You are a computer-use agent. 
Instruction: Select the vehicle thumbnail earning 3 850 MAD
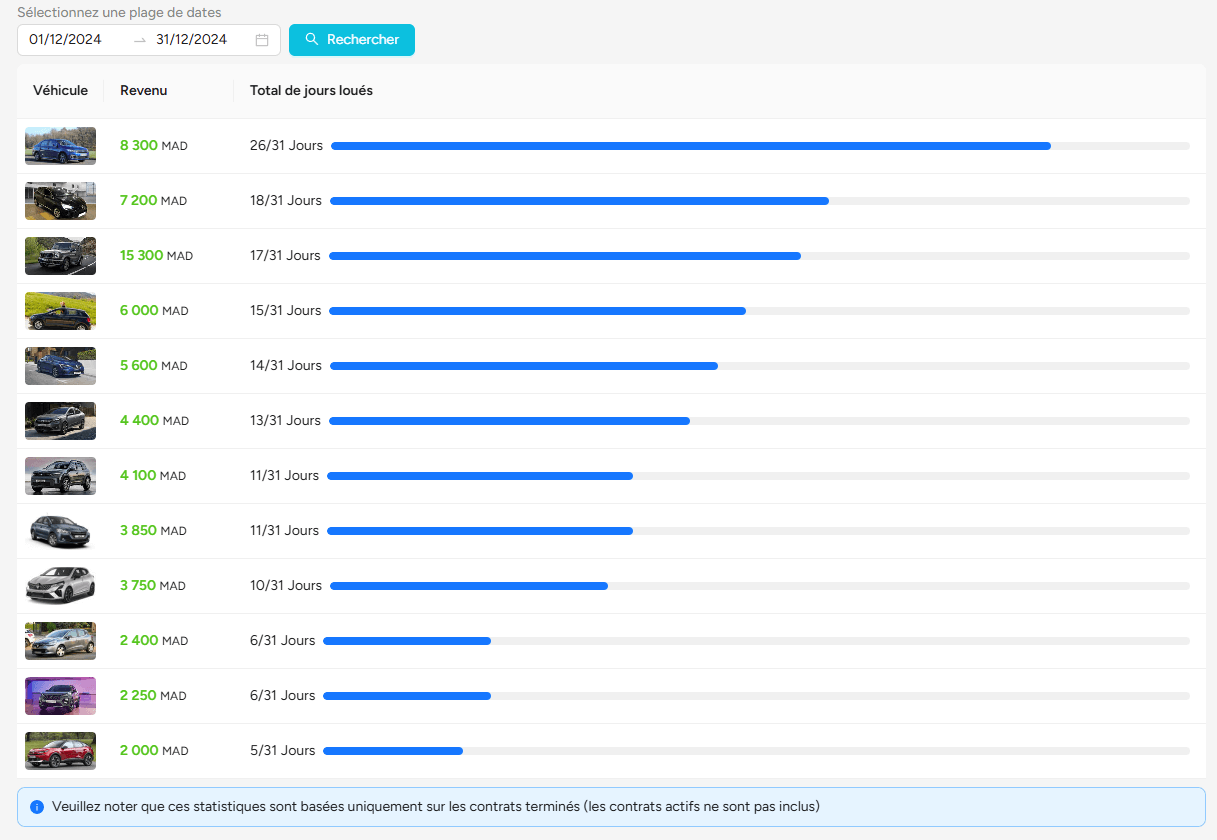(60, 531)
